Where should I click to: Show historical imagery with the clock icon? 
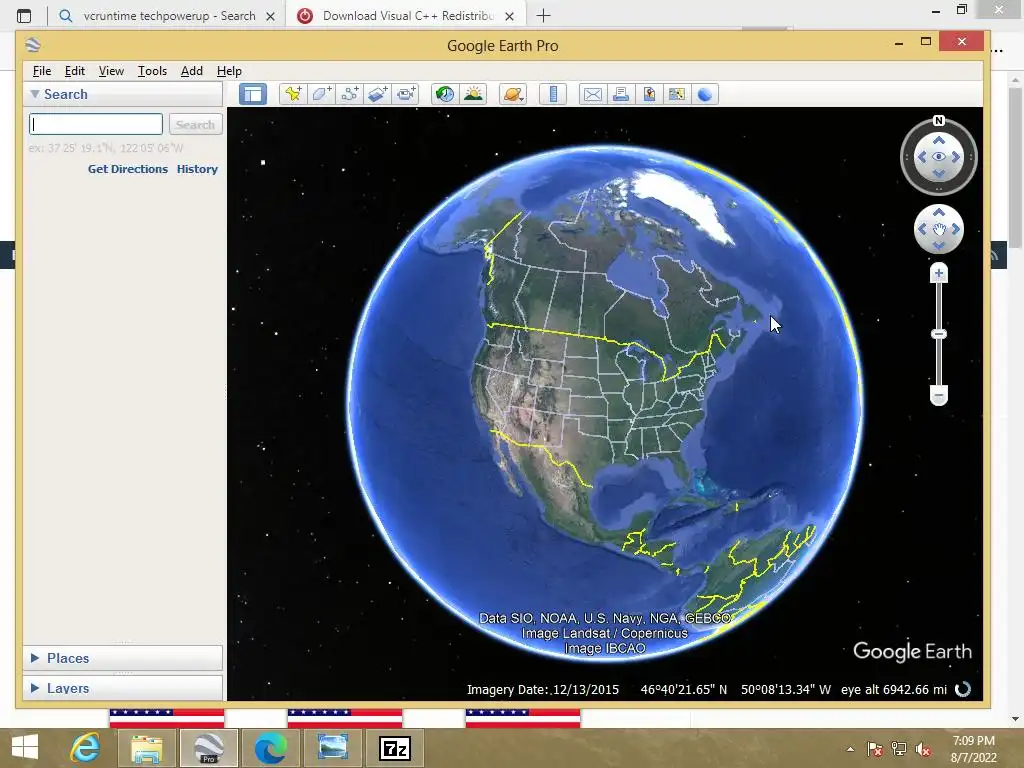445,95
